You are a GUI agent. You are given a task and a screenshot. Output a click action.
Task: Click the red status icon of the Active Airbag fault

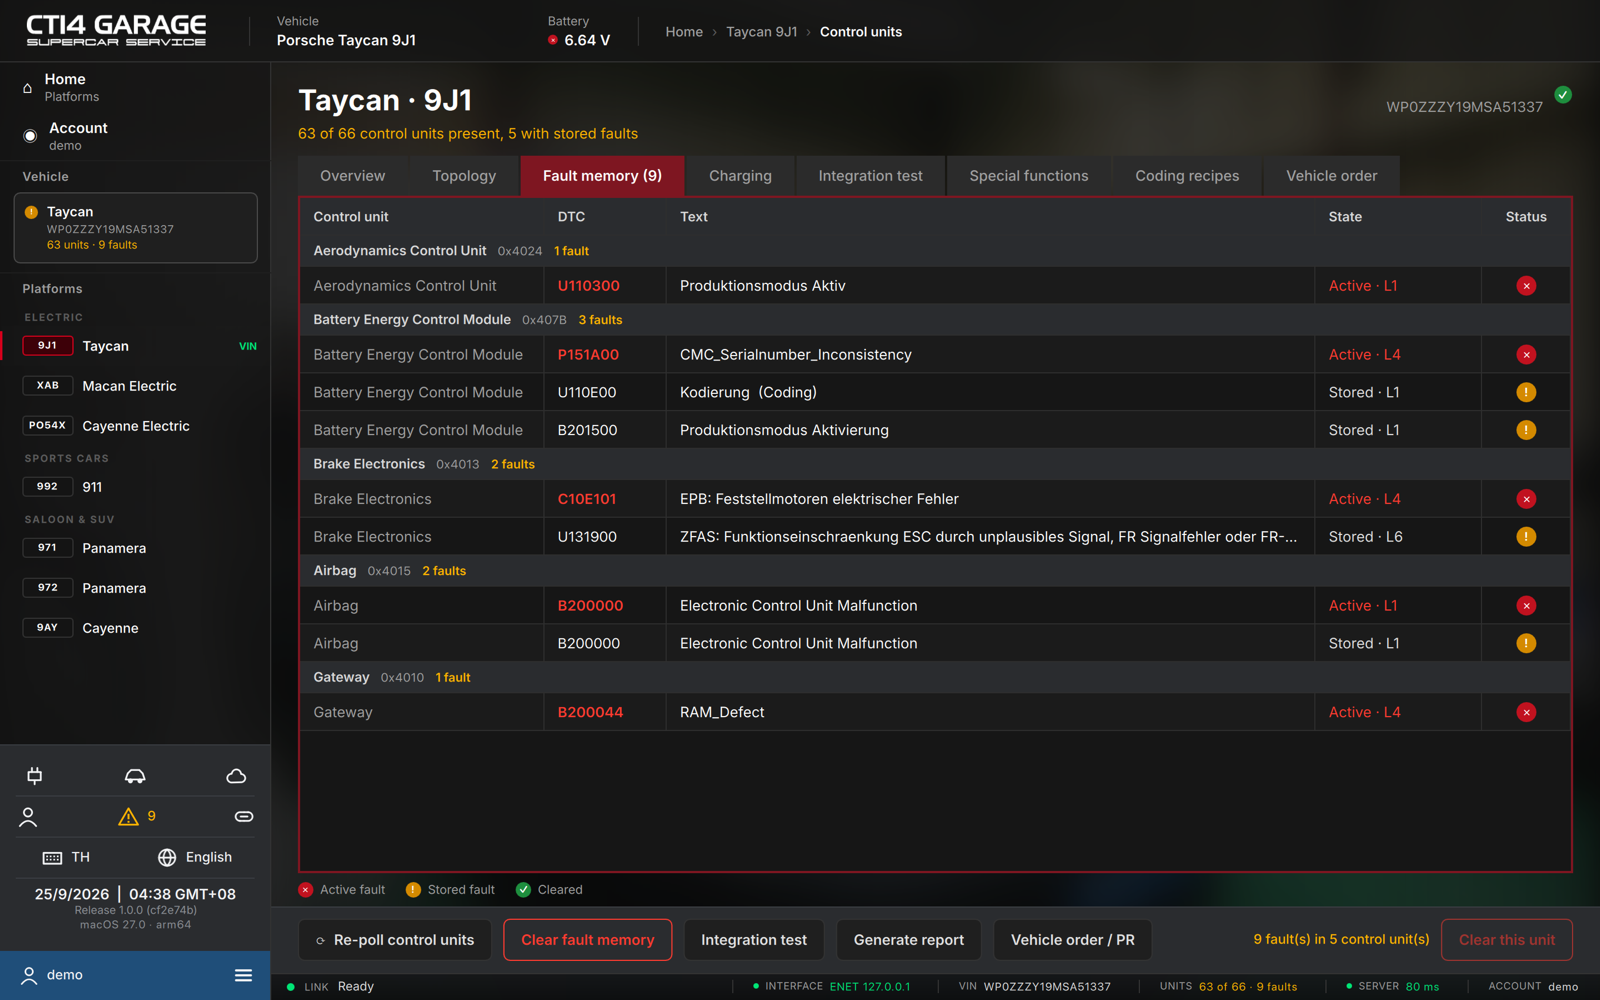1526,606
